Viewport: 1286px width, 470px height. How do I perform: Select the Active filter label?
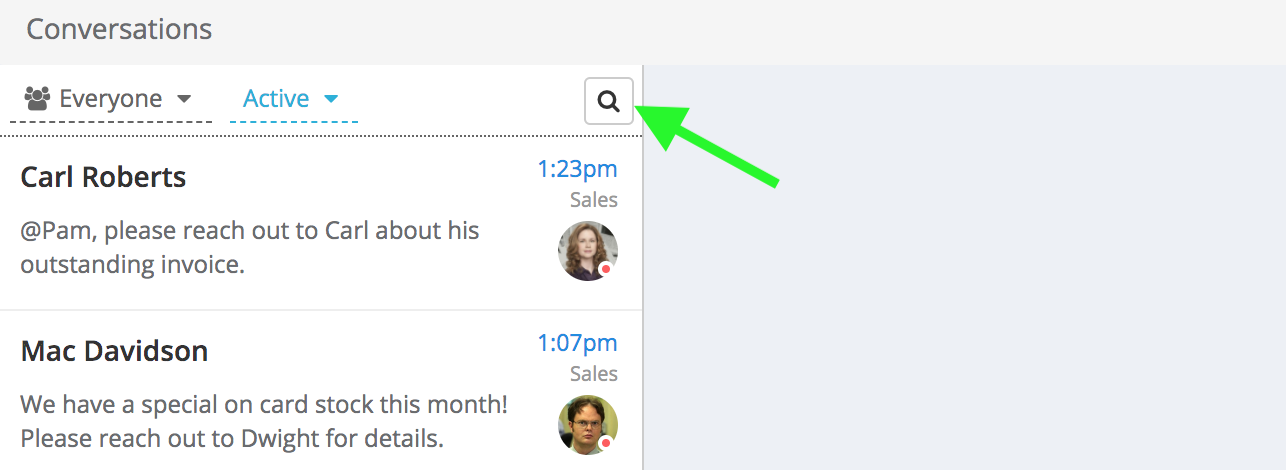tap(276, 99)
